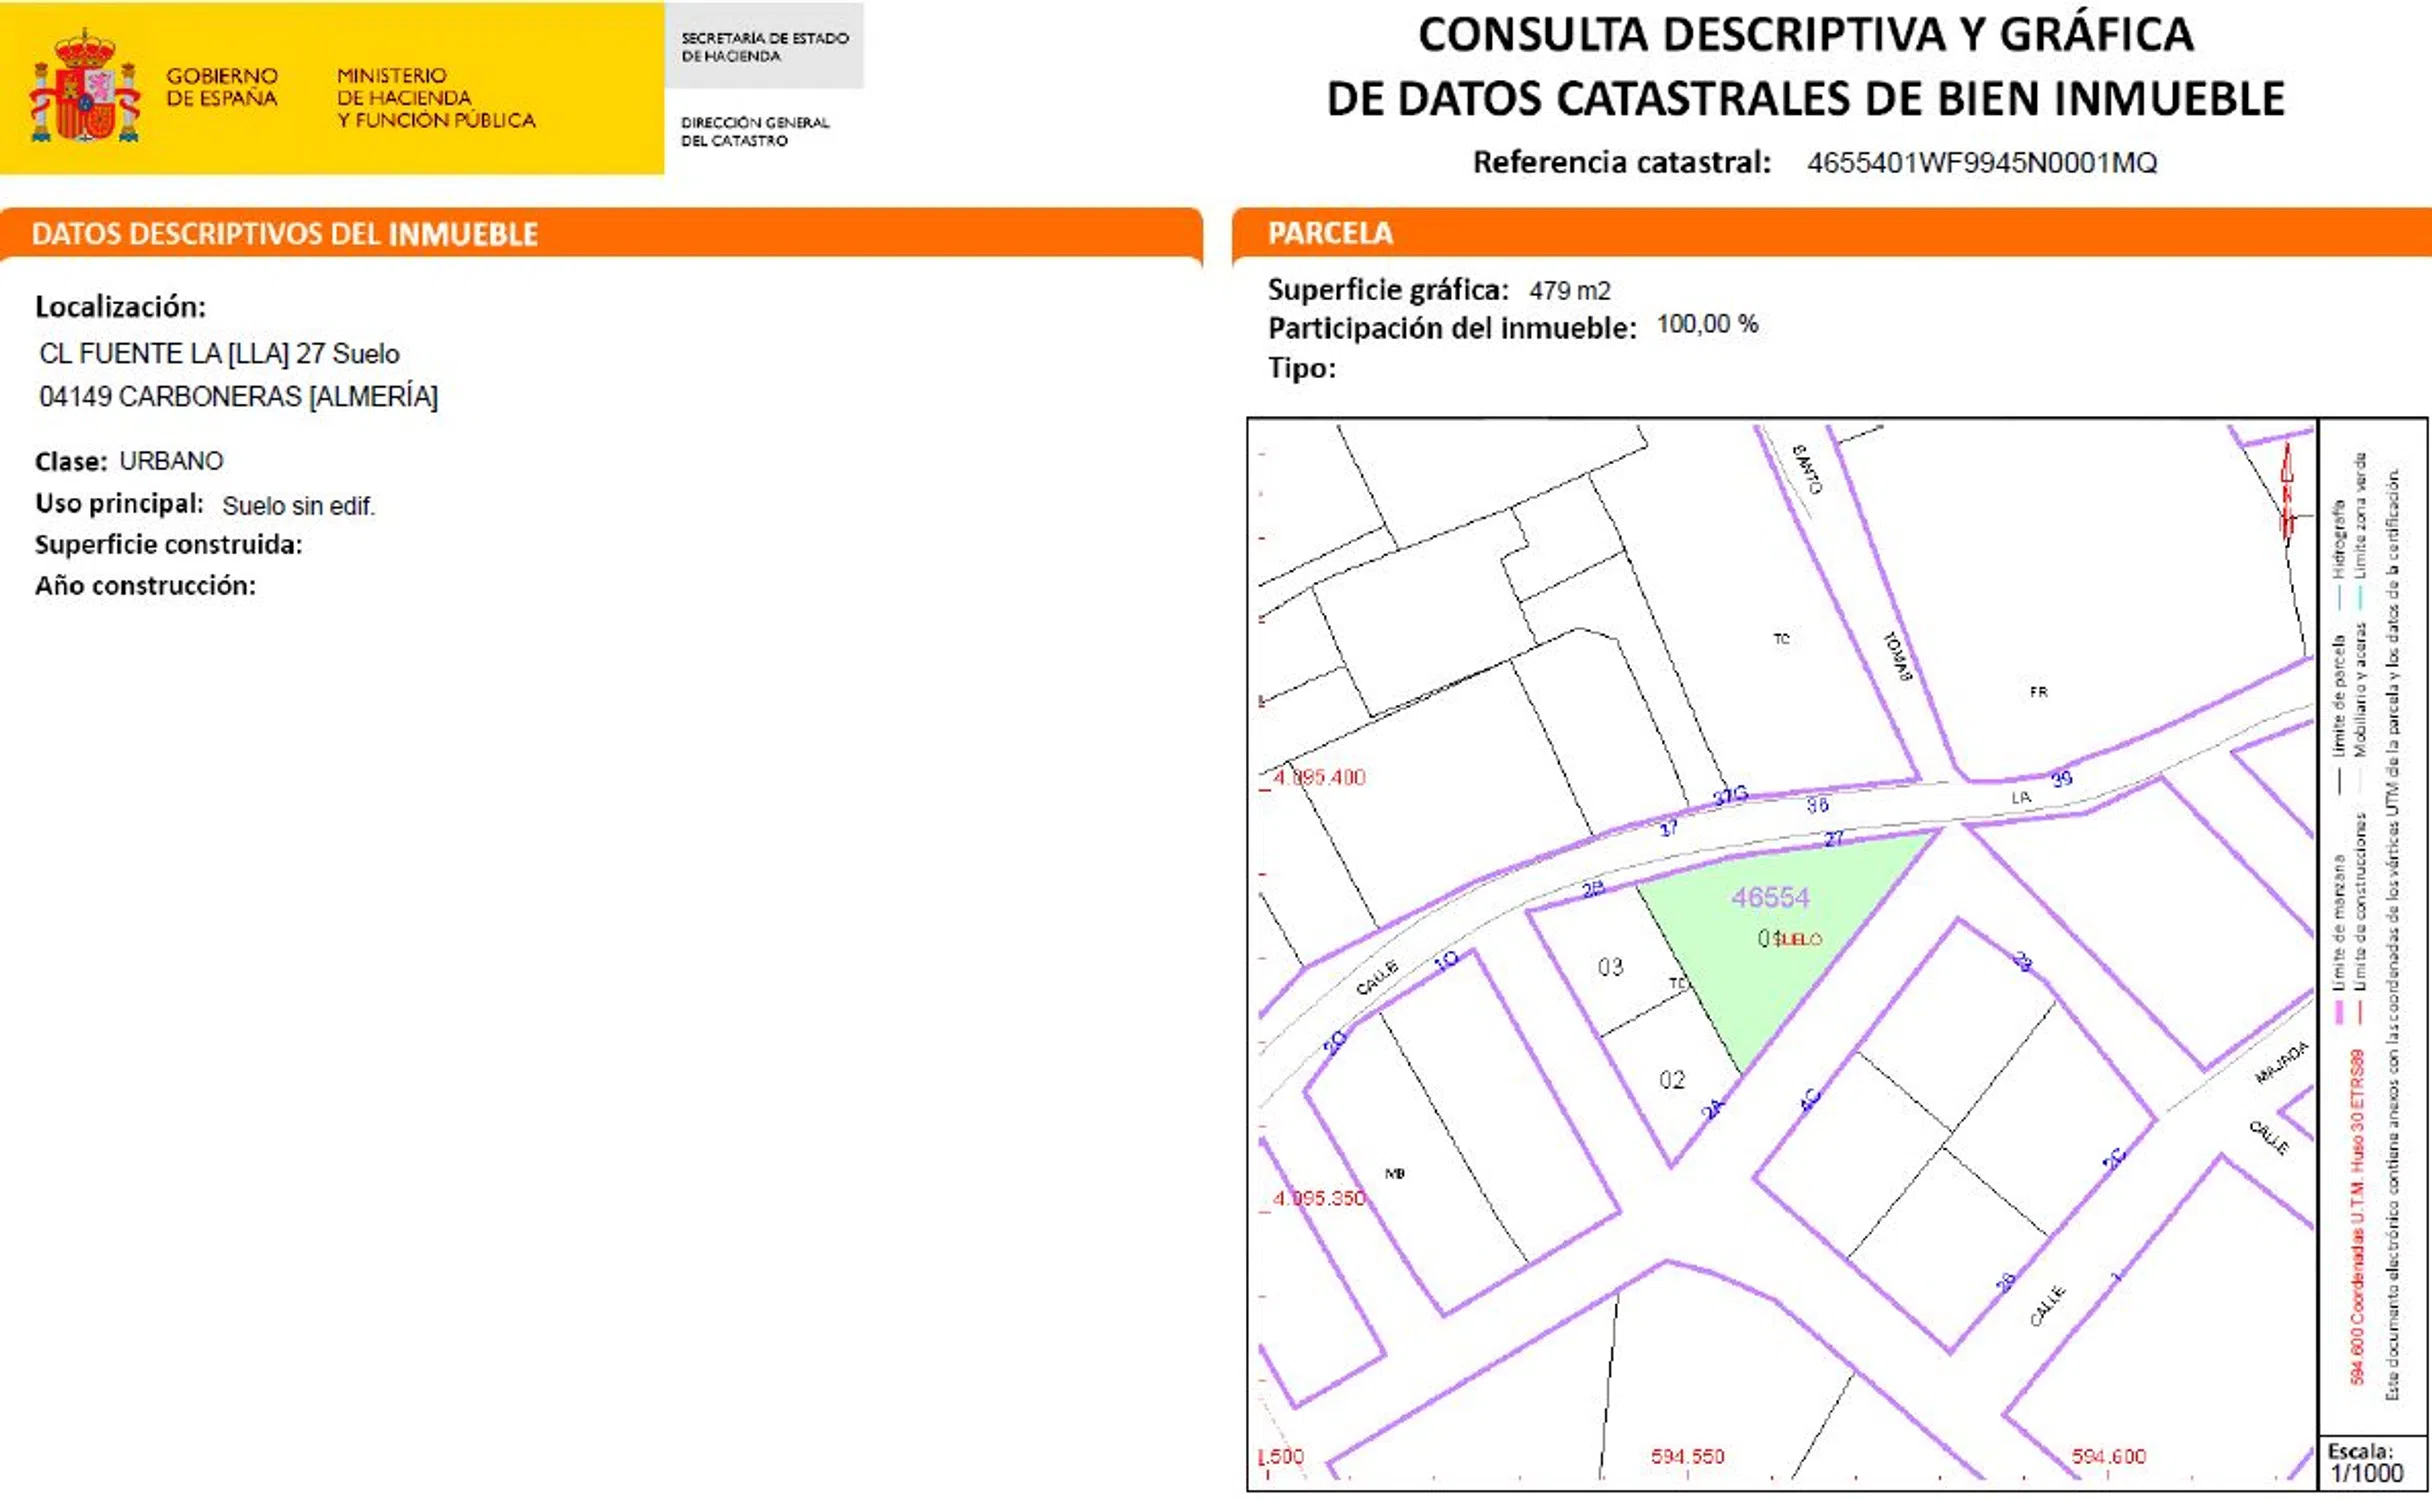Select parcel 02 on the map
Viewport: 2432px width, 1500px height.
[x=1672, y=1080]
